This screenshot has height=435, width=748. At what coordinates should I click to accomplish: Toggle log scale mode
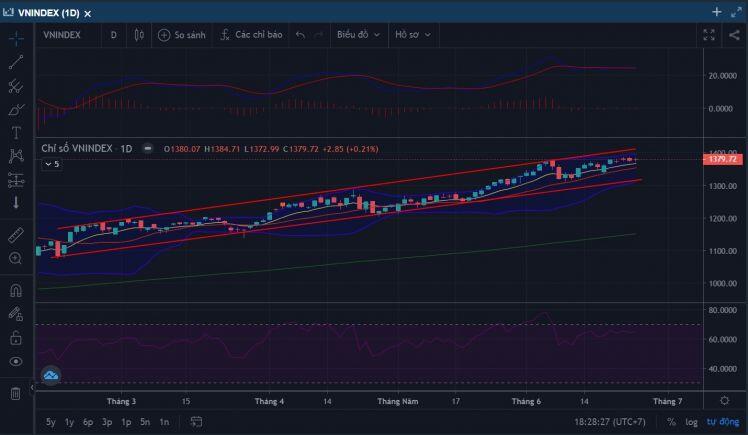coord(691,422)
